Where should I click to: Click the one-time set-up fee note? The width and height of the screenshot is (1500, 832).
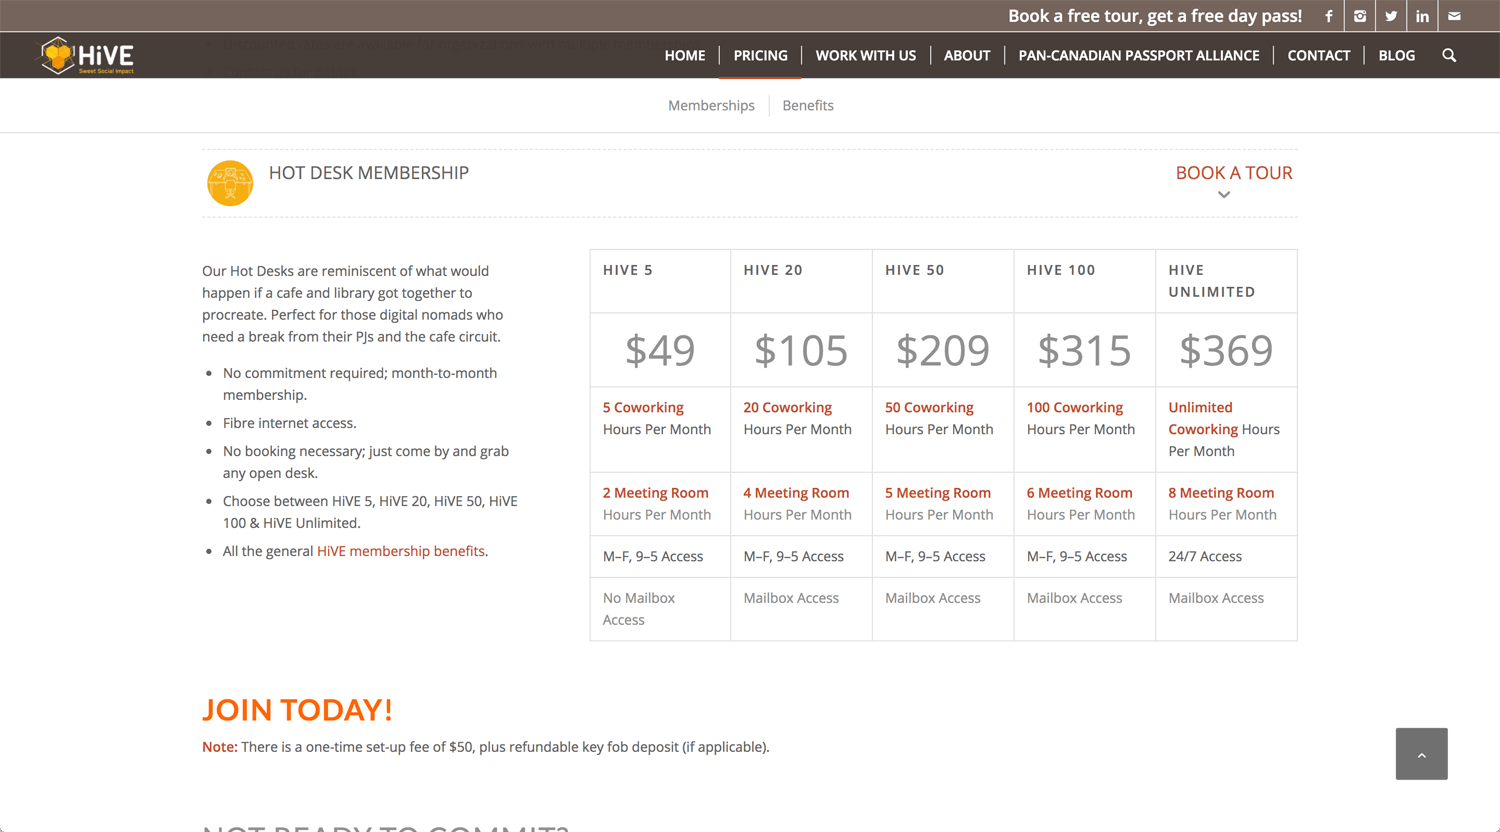pos(486,747)
